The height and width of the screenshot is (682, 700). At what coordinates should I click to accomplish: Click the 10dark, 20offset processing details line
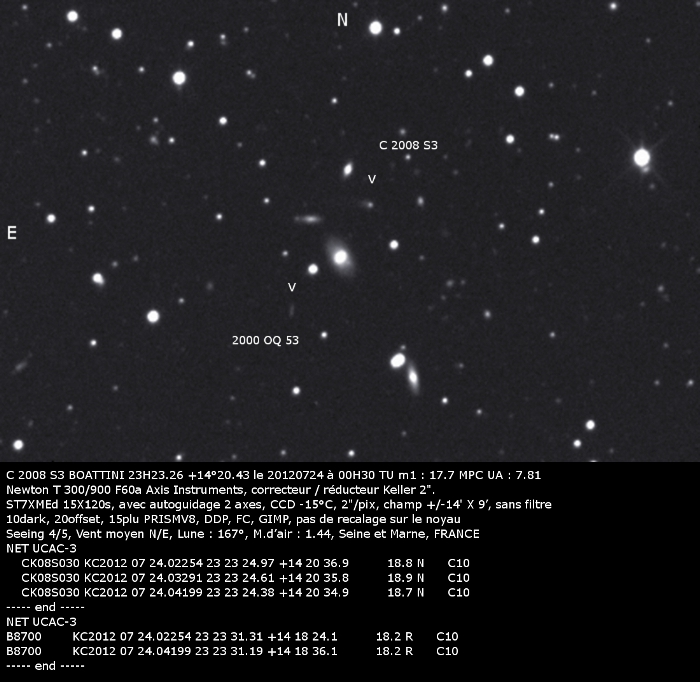coord(232,519)
